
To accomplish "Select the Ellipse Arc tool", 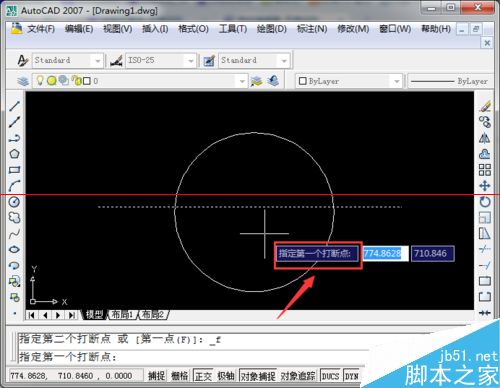I will (14, 266).
